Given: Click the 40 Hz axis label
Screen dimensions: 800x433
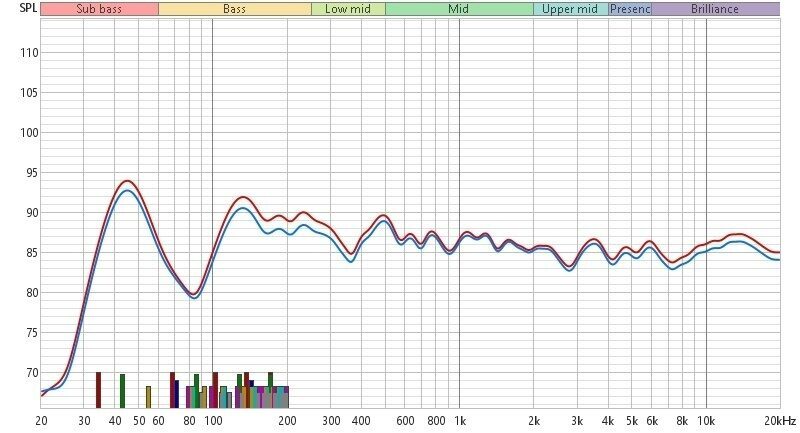Looking at the screenshot, I should point(115,421).
